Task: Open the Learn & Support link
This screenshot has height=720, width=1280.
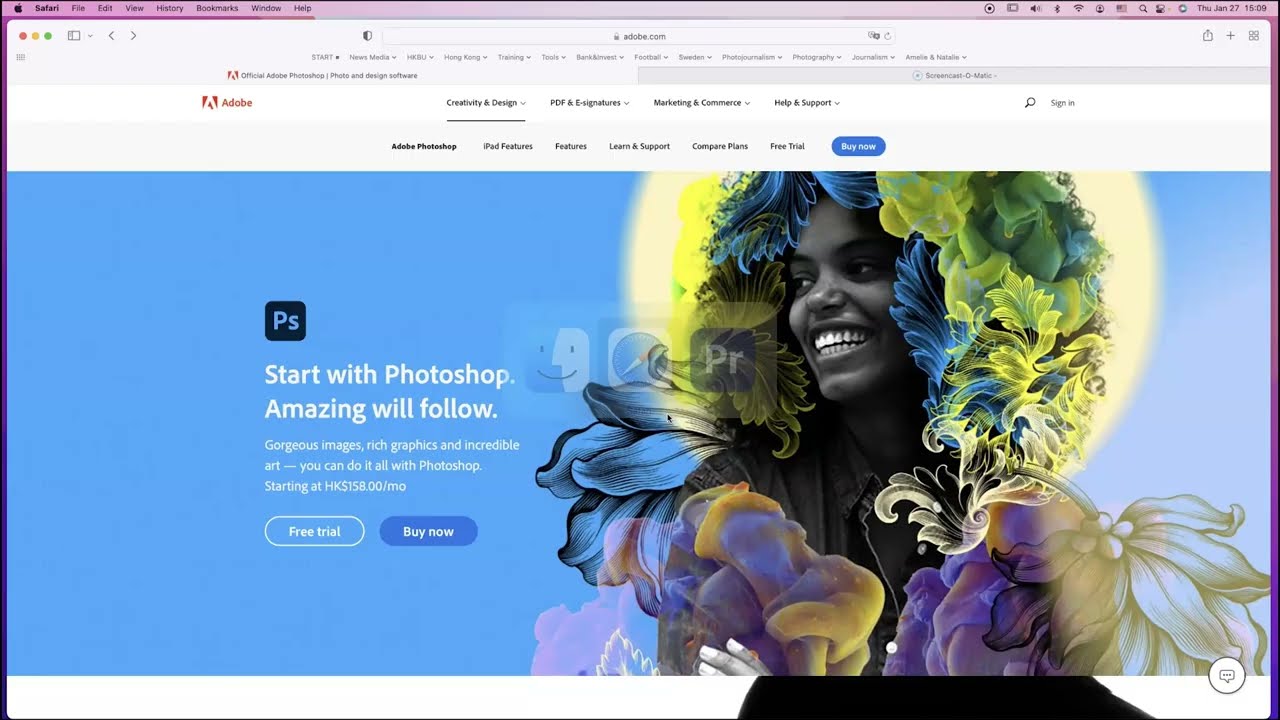Action: (639, 146)
